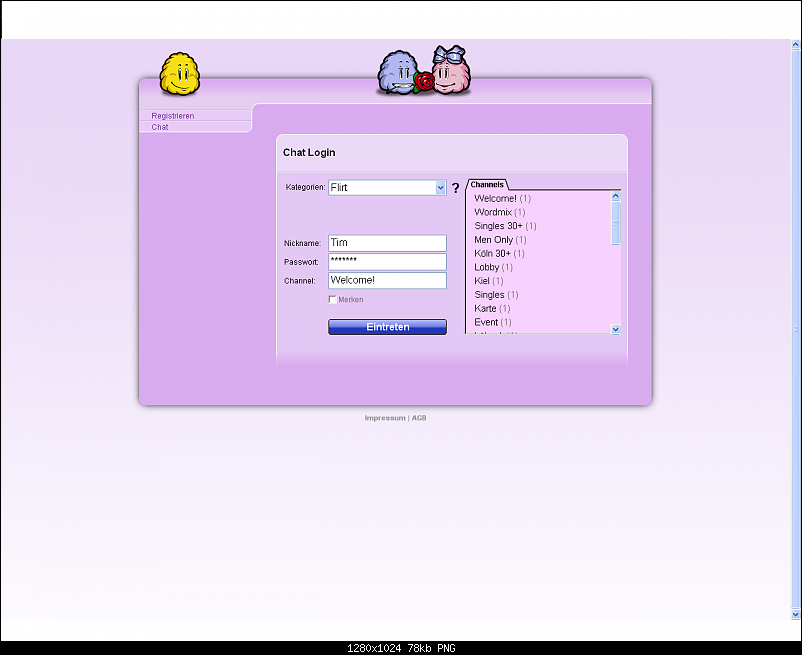Open Registrieren in the left menu
The width and height of the screenshot is (802, 655).
(x=173, y=116)
